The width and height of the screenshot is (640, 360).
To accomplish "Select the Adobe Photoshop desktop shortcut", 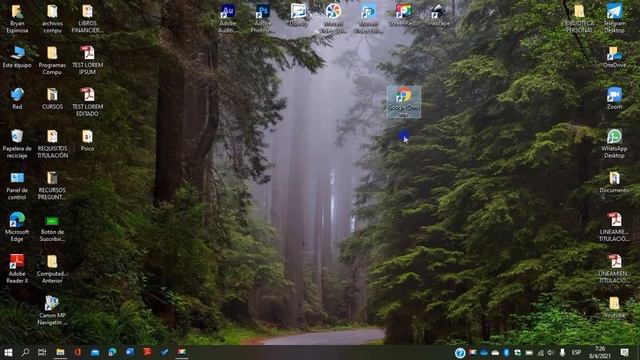I will 262,18.
